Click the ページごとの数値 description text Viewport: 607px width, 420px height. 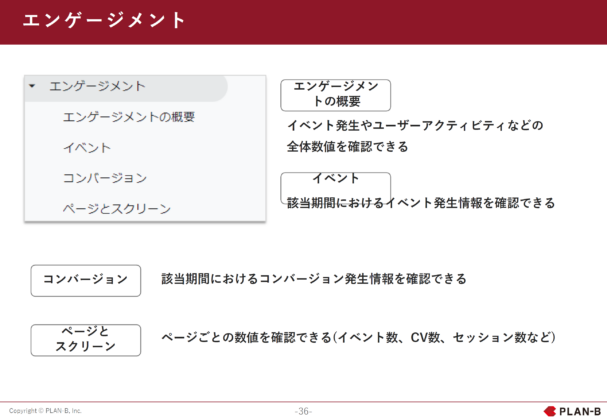coord(357,338)
